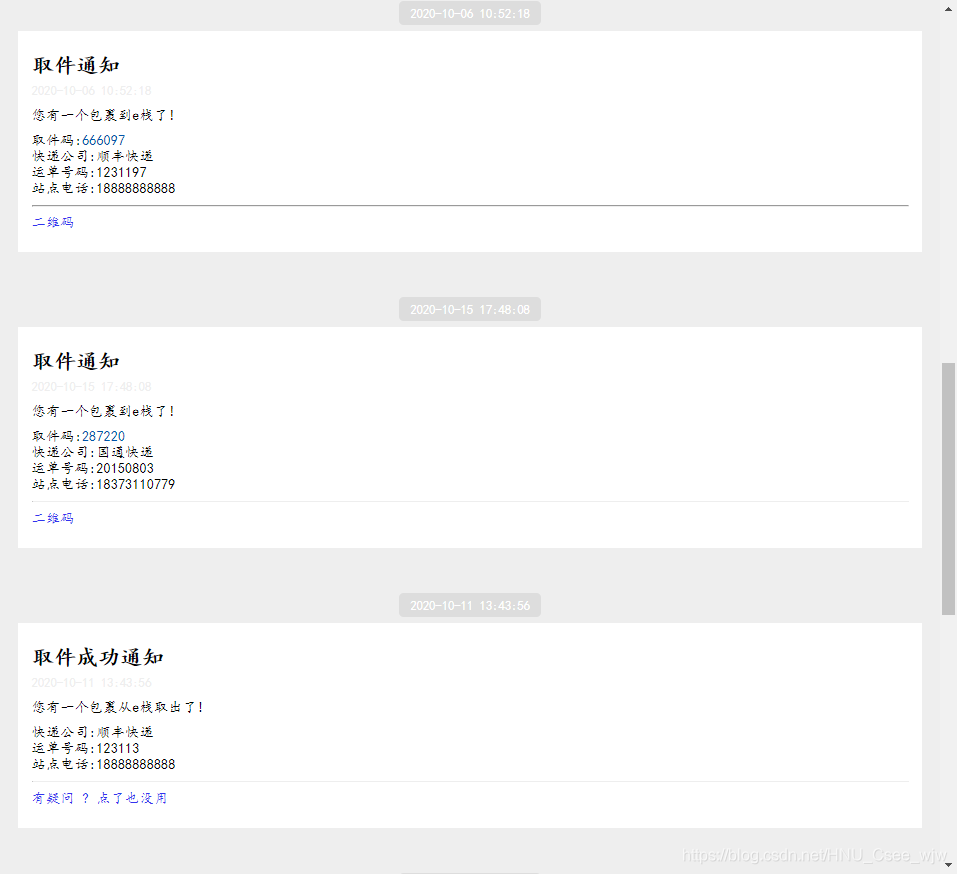This screenshot has height=874, width=957.
Task: Click 取件通知 heading above code 666097
Action: [x=76, y=65]
